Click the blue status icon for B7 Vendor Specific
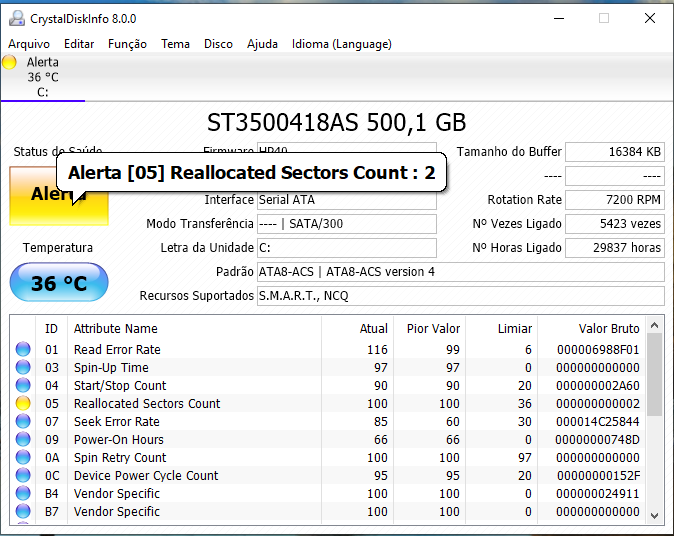The height and width of the screenshot is (536, 674). (x=23, y=511)
